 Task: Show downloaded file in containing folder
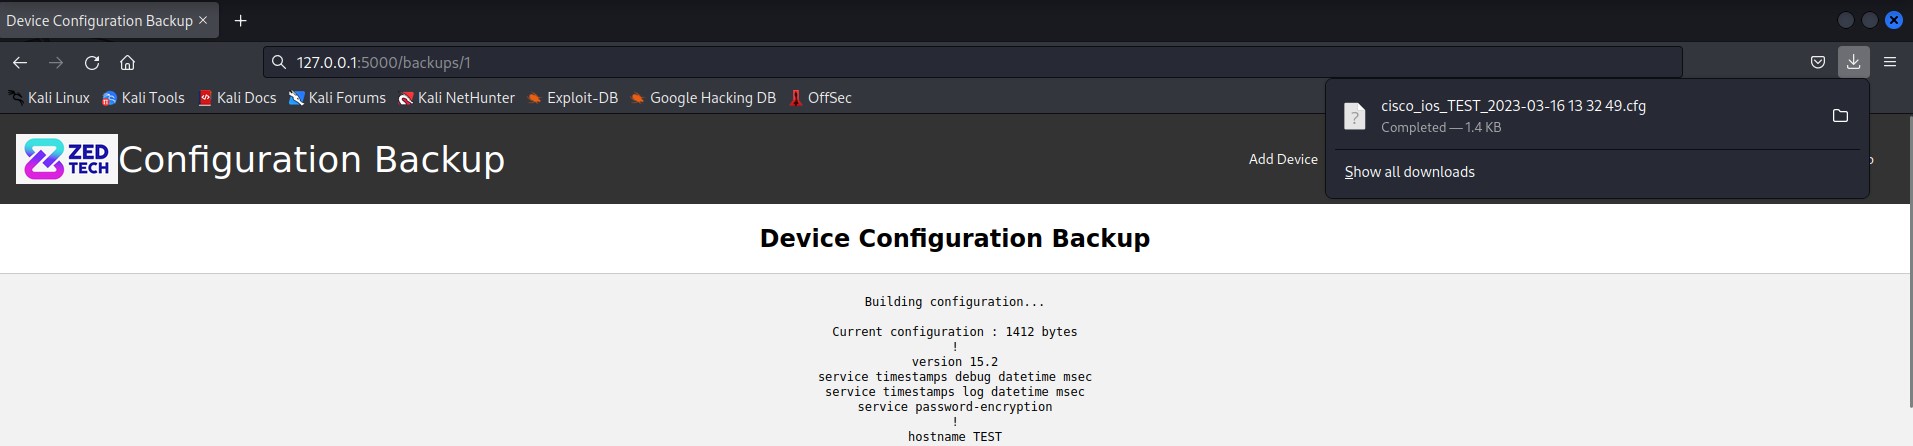(1840, 116)
